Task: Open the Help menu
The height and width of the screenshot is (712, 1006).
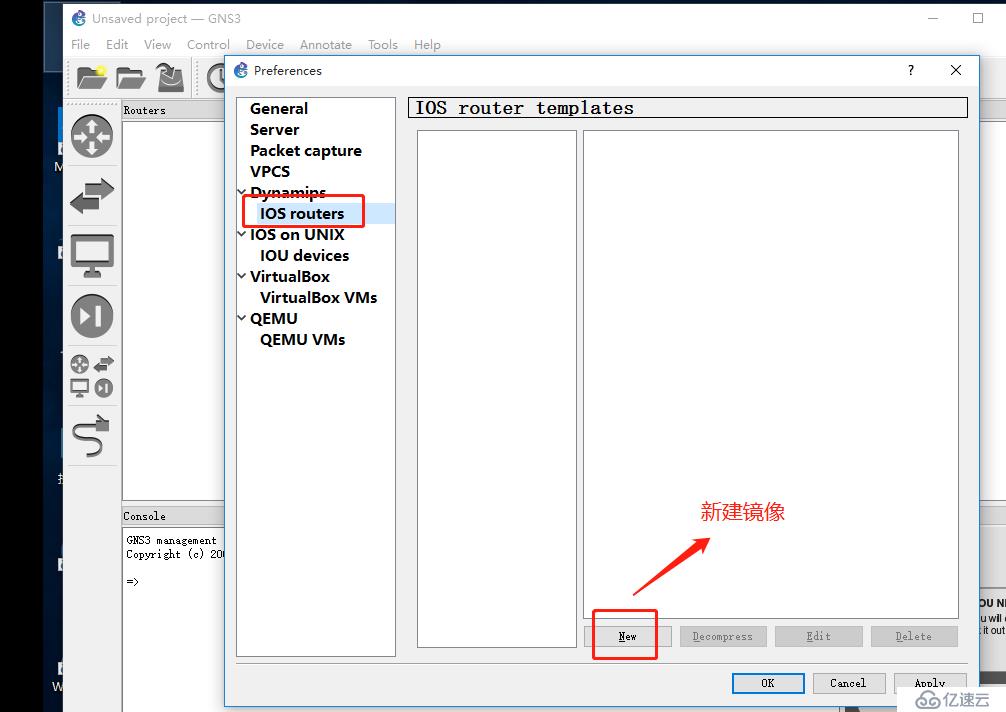Action: point(427,44)
